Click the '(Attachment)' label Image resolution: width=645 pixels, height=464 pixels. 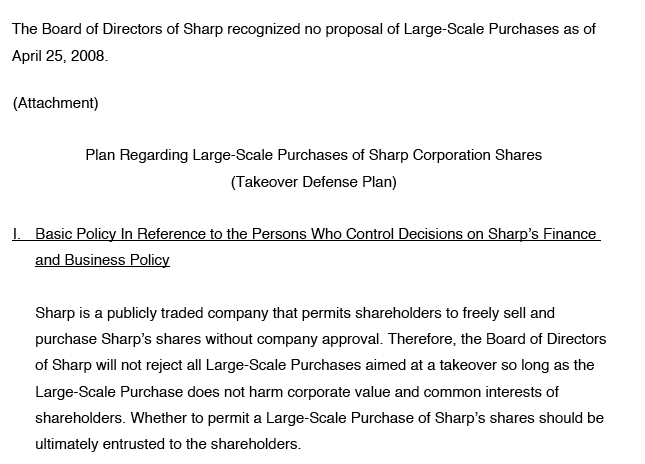tap(56, 103)
